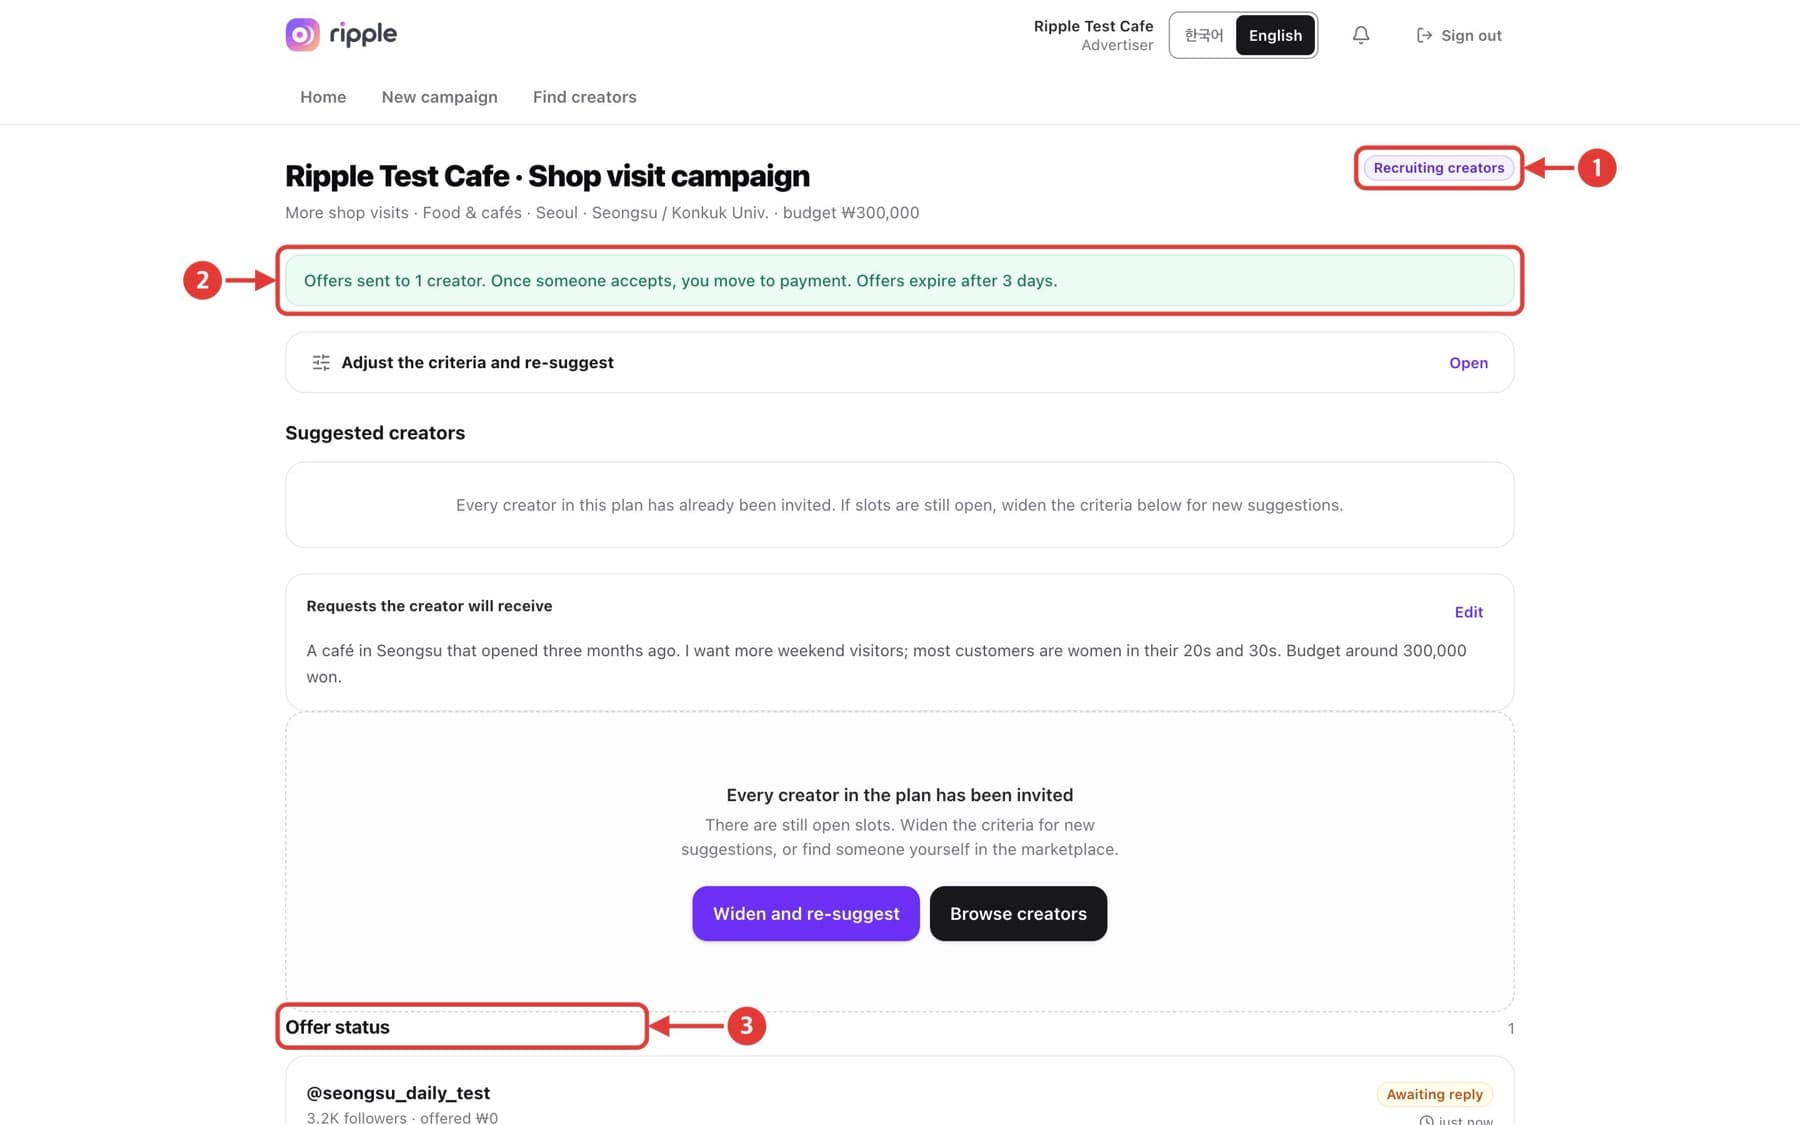The height and width of the screenshot is (1125, 1800).
Task: Click the campaign details line with budget ₩300,000
Action: [x=602, y=213]
